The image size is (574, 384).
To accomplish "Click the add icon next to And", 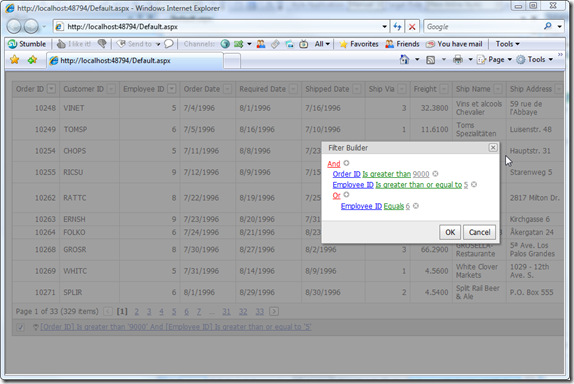I will click(346, 163).
